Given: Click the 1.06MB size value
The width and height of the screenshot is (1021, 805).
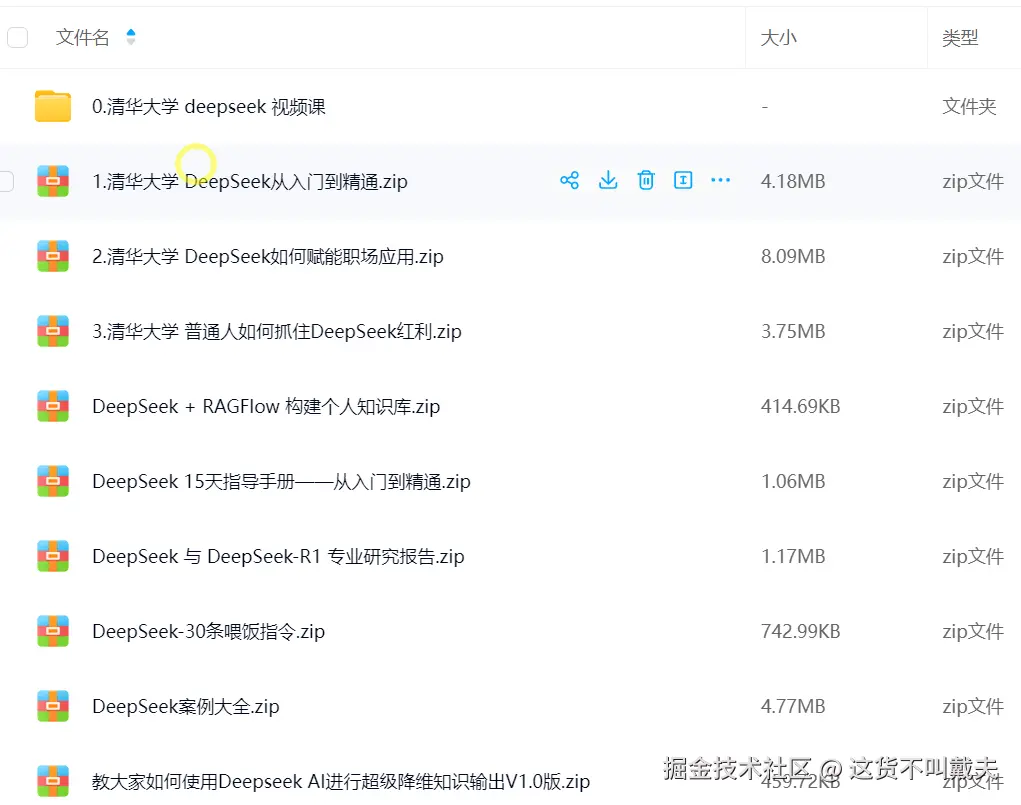Looking at the screenshot, I should [x=793, y=481].
